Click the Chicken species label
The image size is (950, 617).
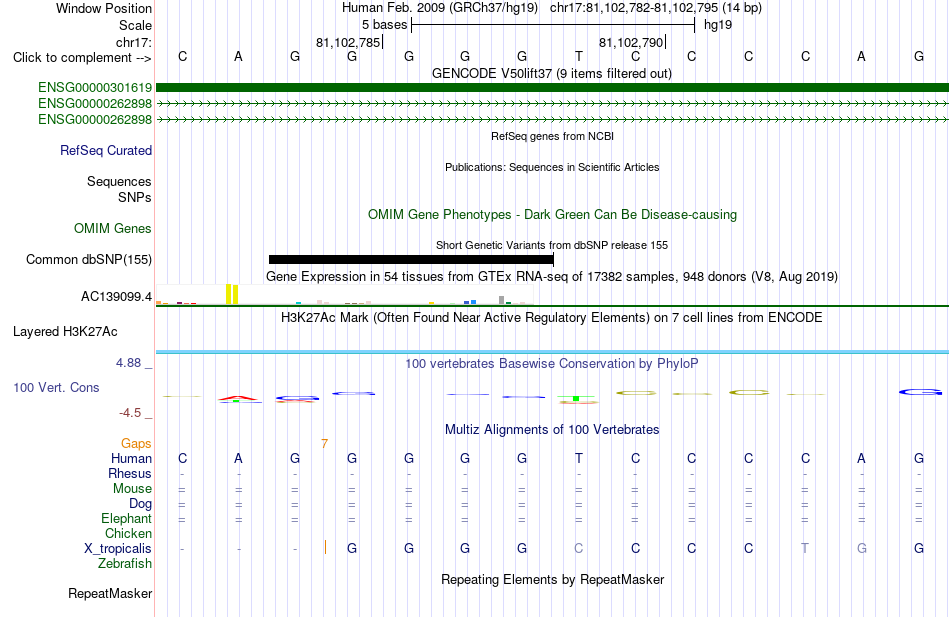point(128,533)
